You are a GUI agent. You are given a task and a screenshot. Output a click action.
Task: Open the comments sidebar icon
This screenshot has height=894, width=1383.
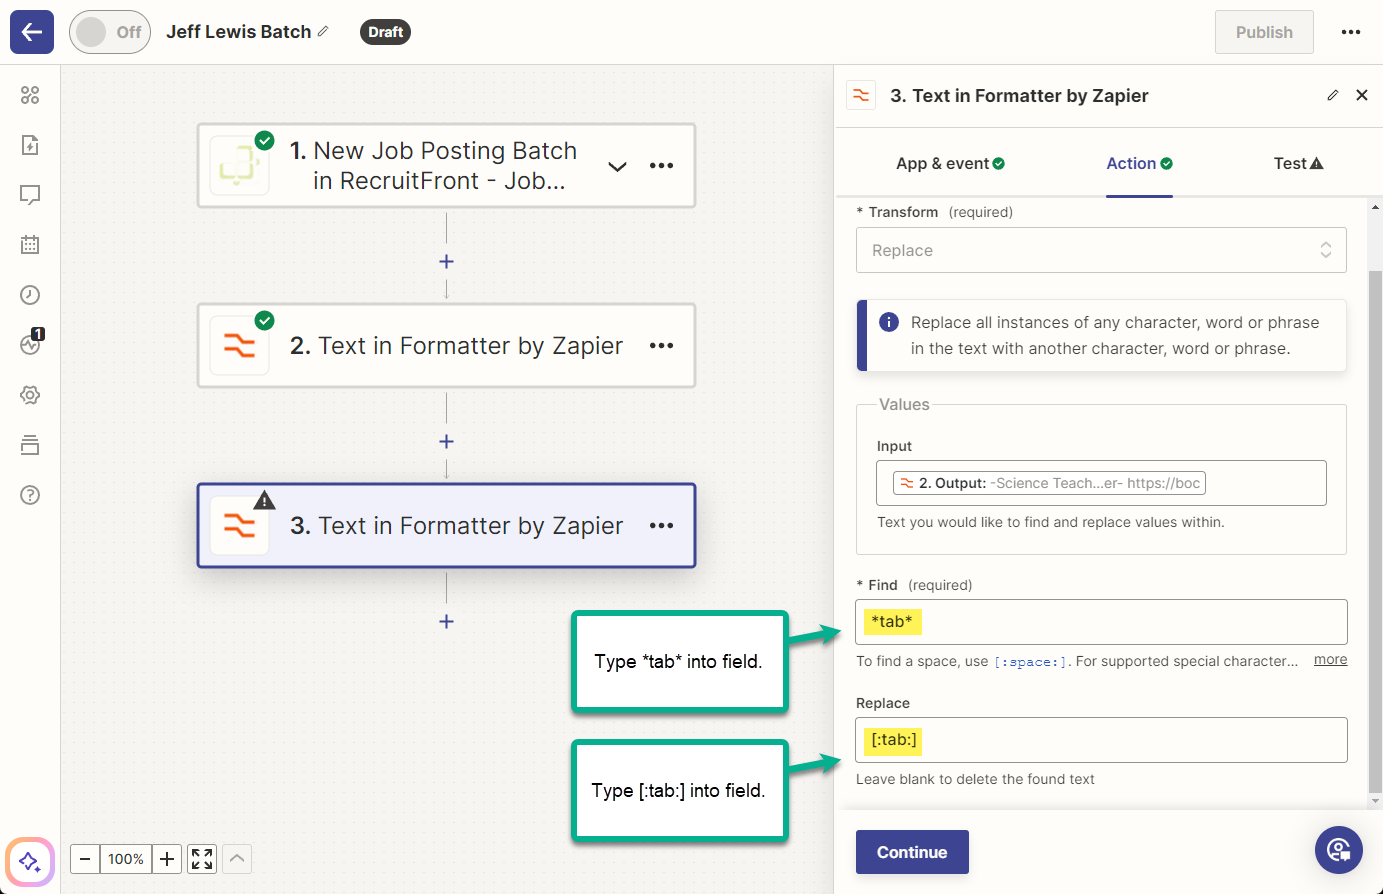[30, 195]
